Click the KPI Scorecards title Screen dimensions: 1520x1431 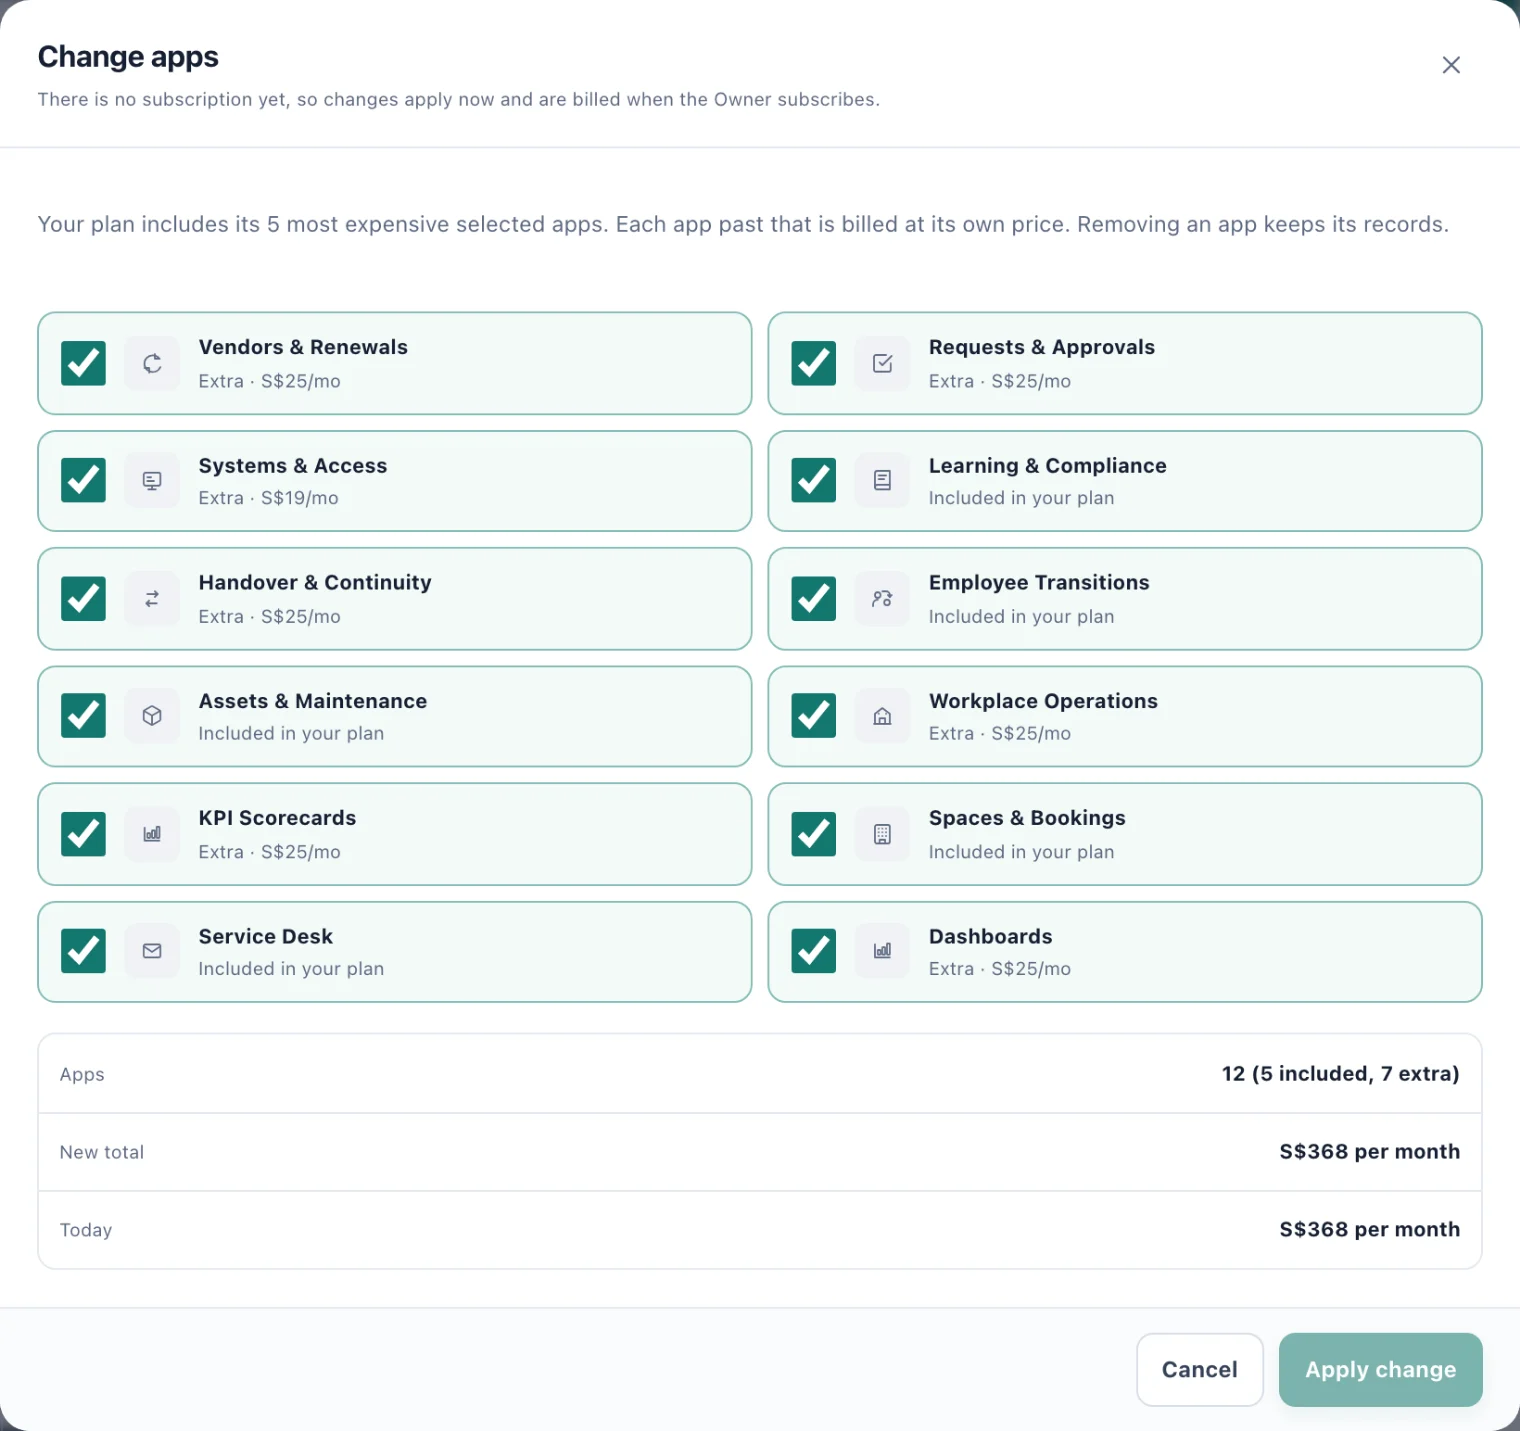[277, 818]
